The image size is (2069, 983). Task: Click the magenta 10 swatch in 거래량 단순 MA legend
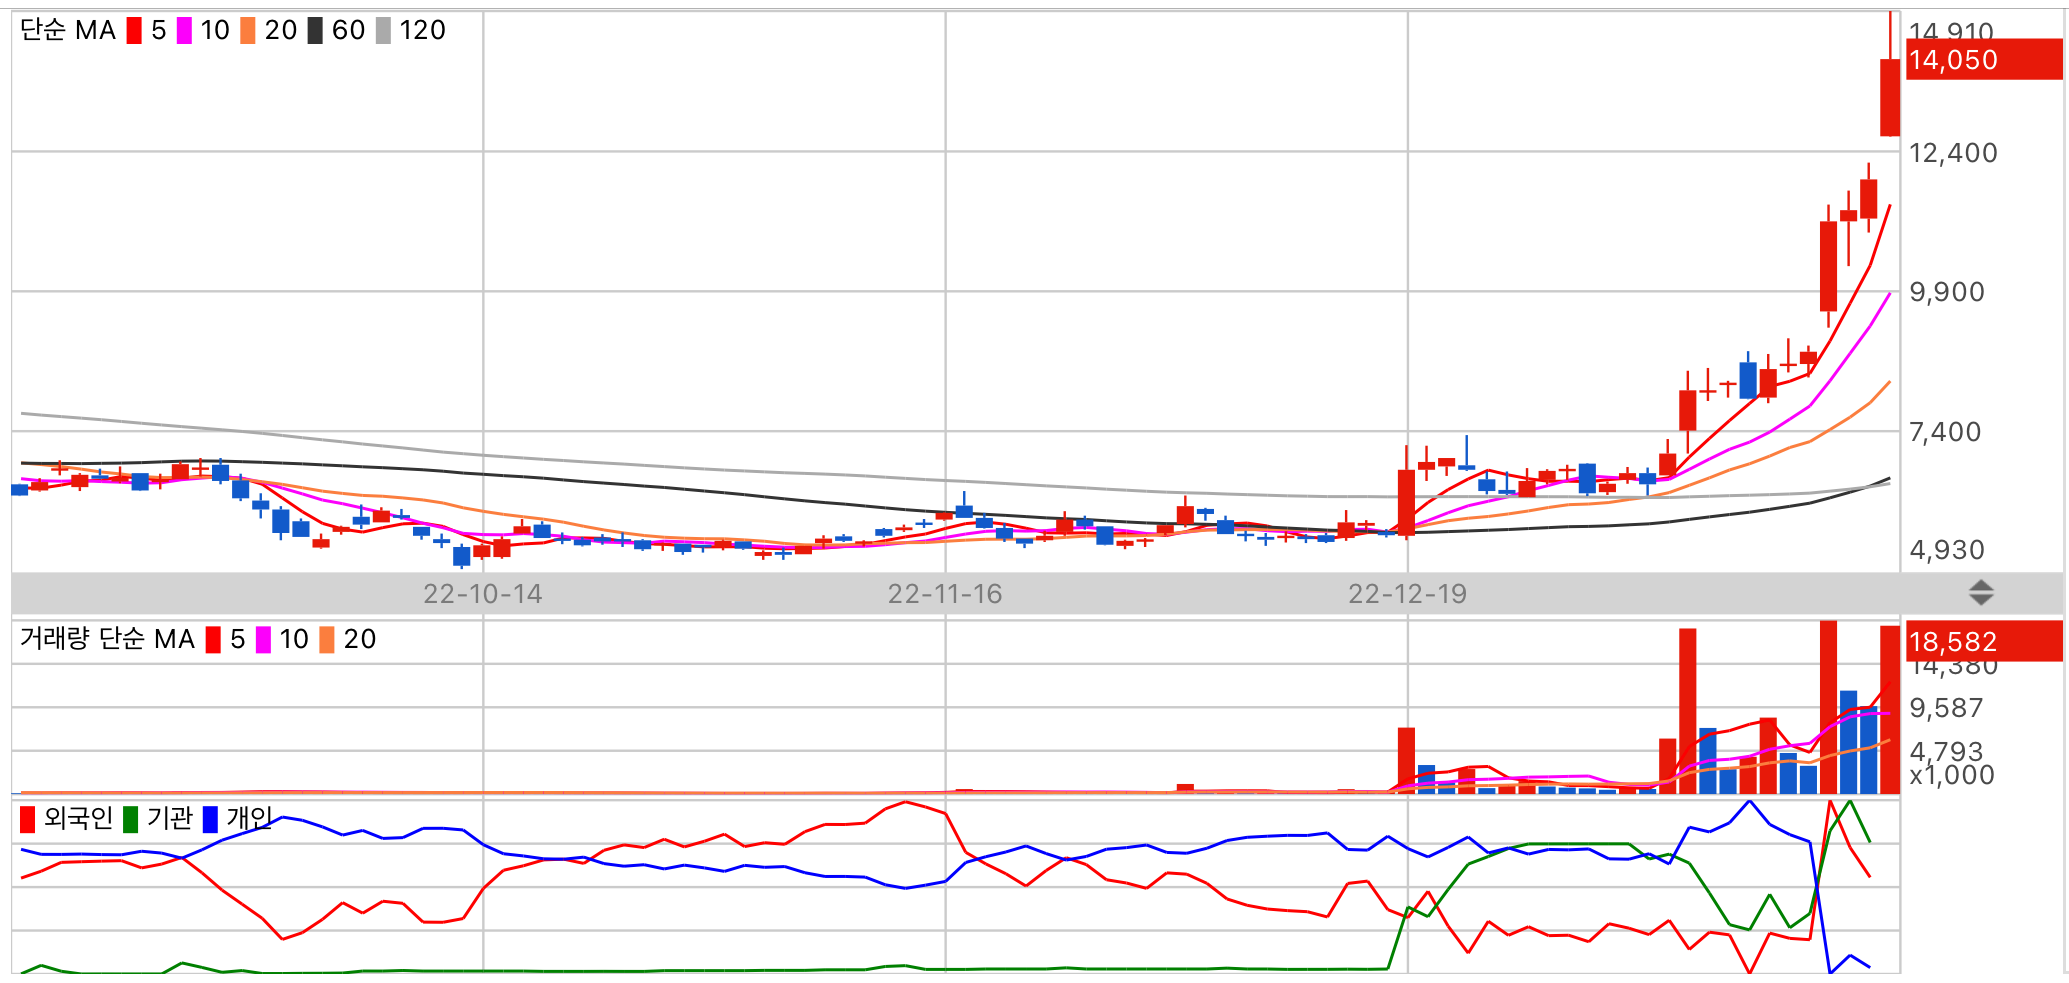[263, 640]
